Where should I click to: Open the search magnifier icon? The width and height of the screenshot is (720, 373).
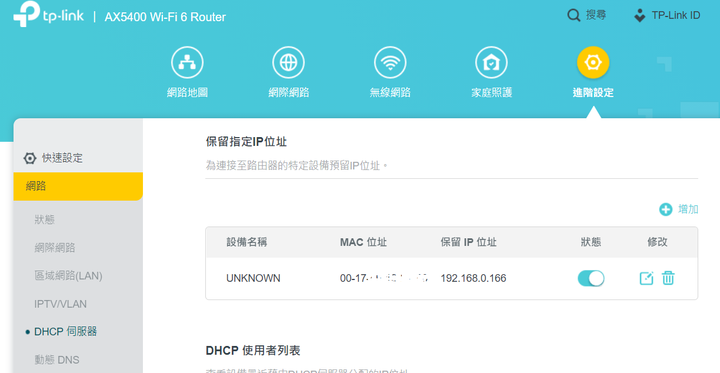coord(574,16)
